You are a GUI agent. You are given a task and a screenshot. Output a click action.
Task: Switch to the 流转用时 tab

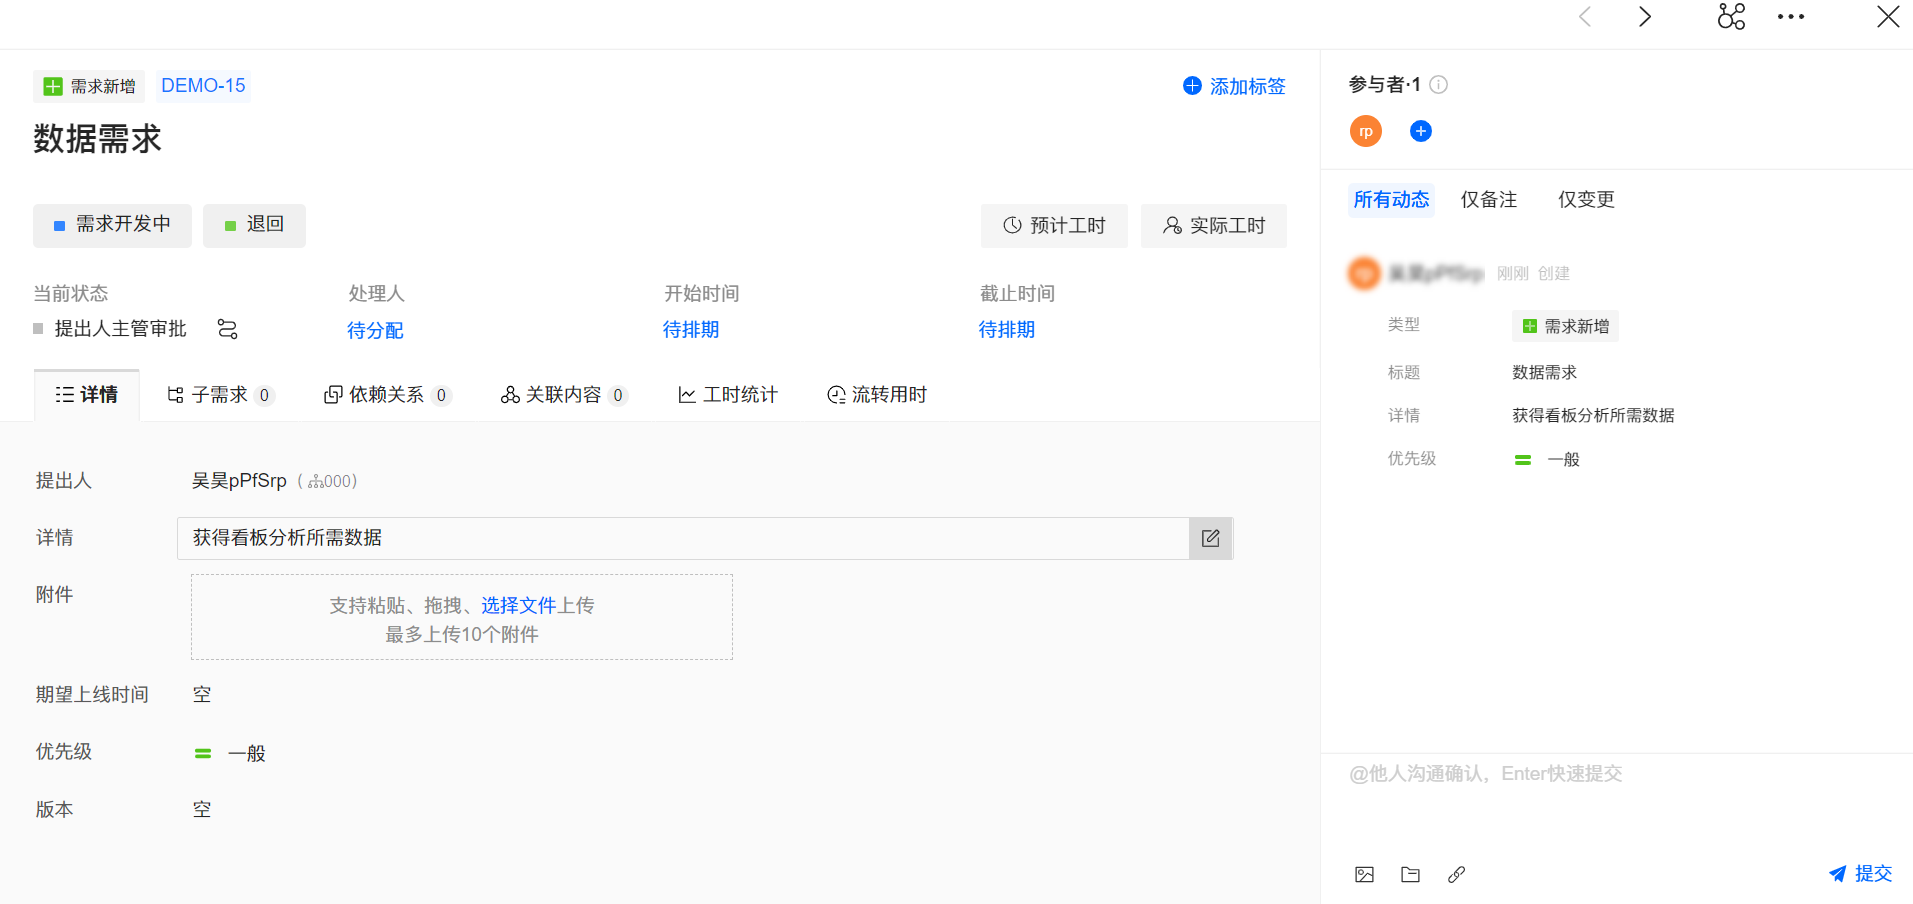coord(877,395)
